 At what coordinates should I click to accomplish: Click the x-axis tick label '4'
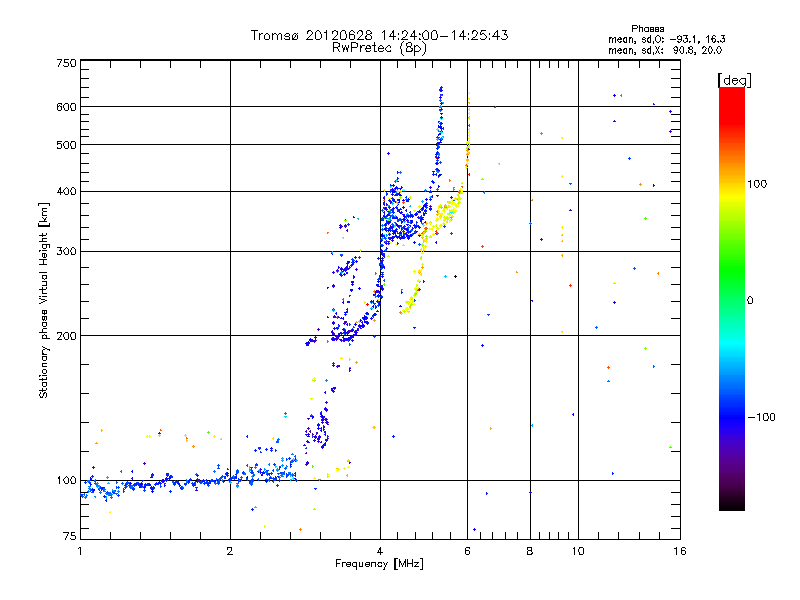point(380,551)
